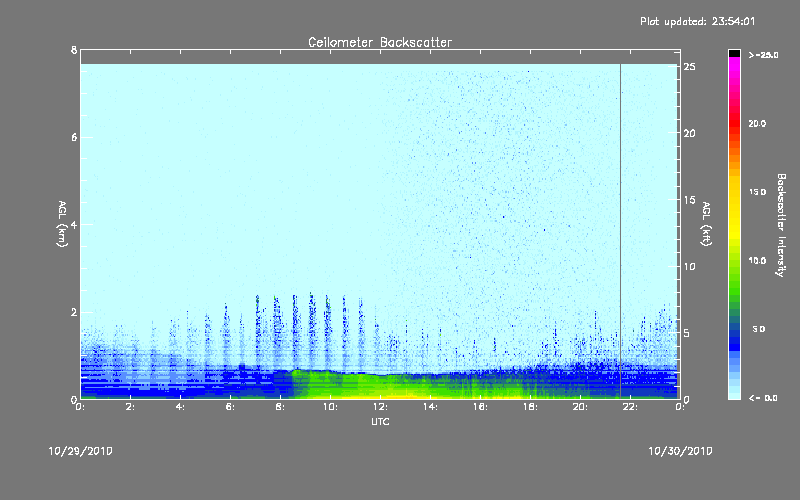This screenshot has height=500, width=800.
Task: Click the 20 kft tick label on right axis
Action: click(689, 133)
